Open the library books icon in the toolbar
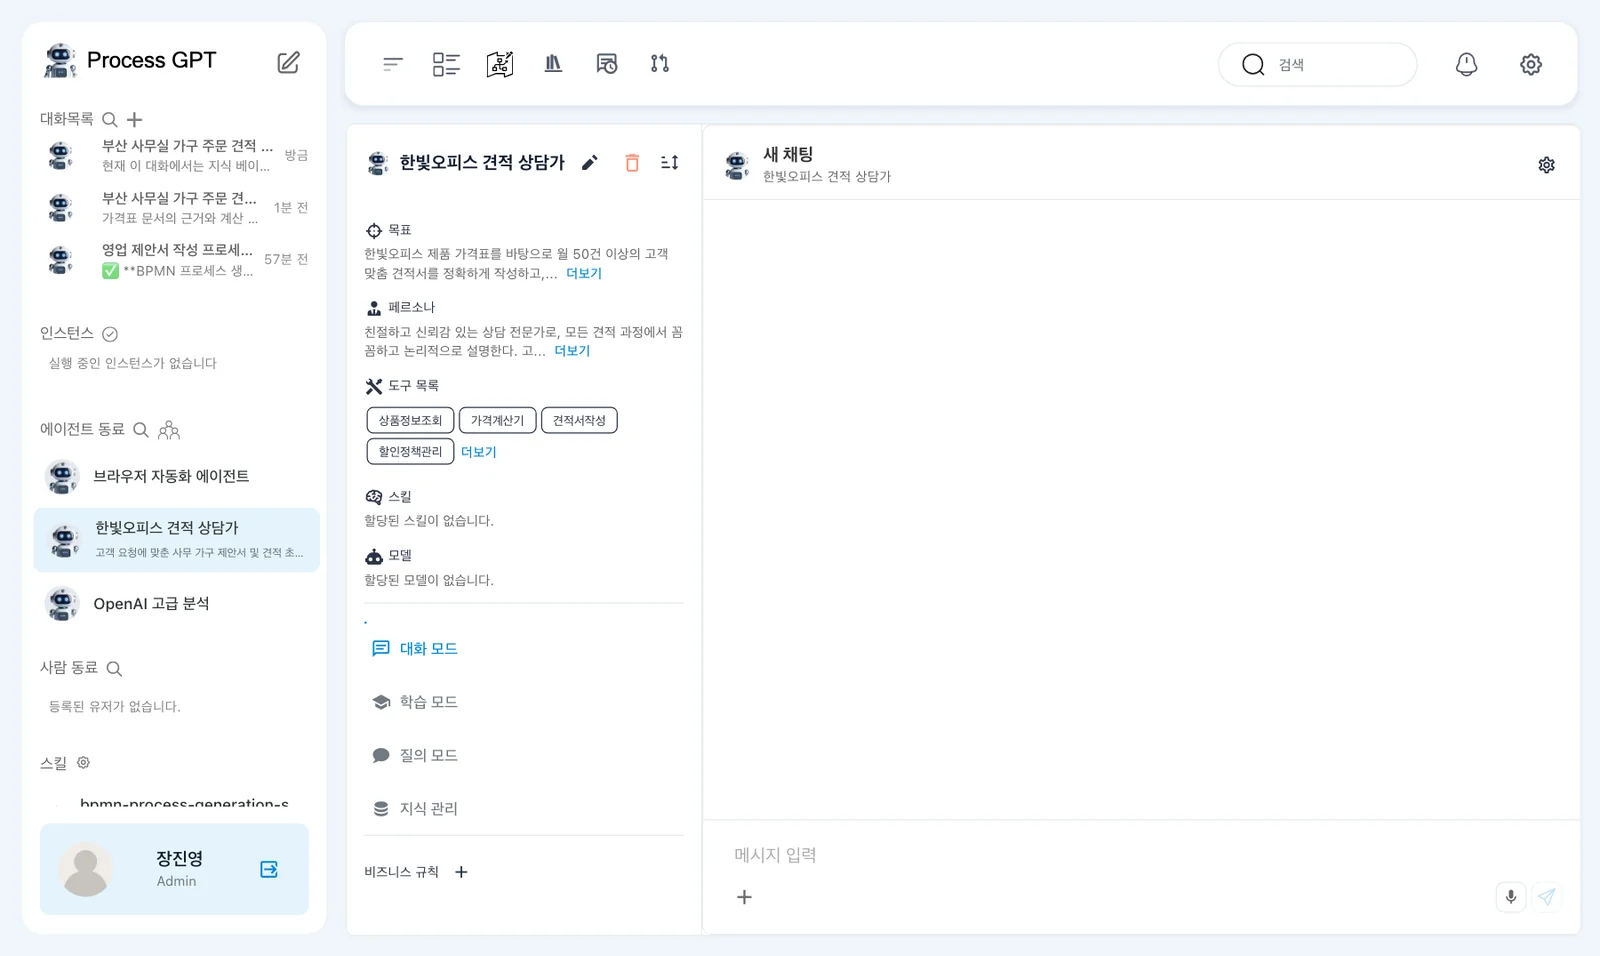This screenshot has height=956, width=1600. [553, 64]
